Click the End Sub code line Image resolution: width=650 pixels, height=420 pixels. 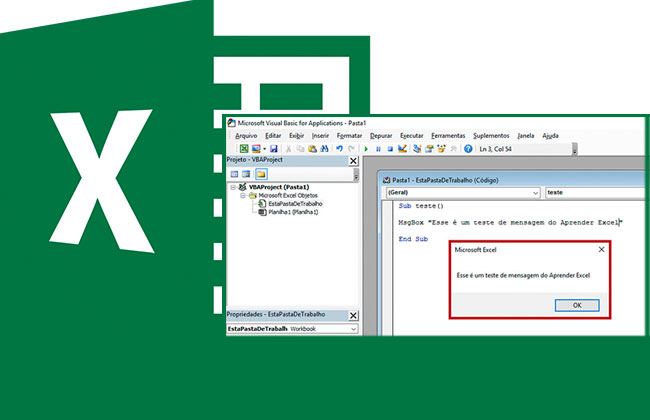point(413,239)
